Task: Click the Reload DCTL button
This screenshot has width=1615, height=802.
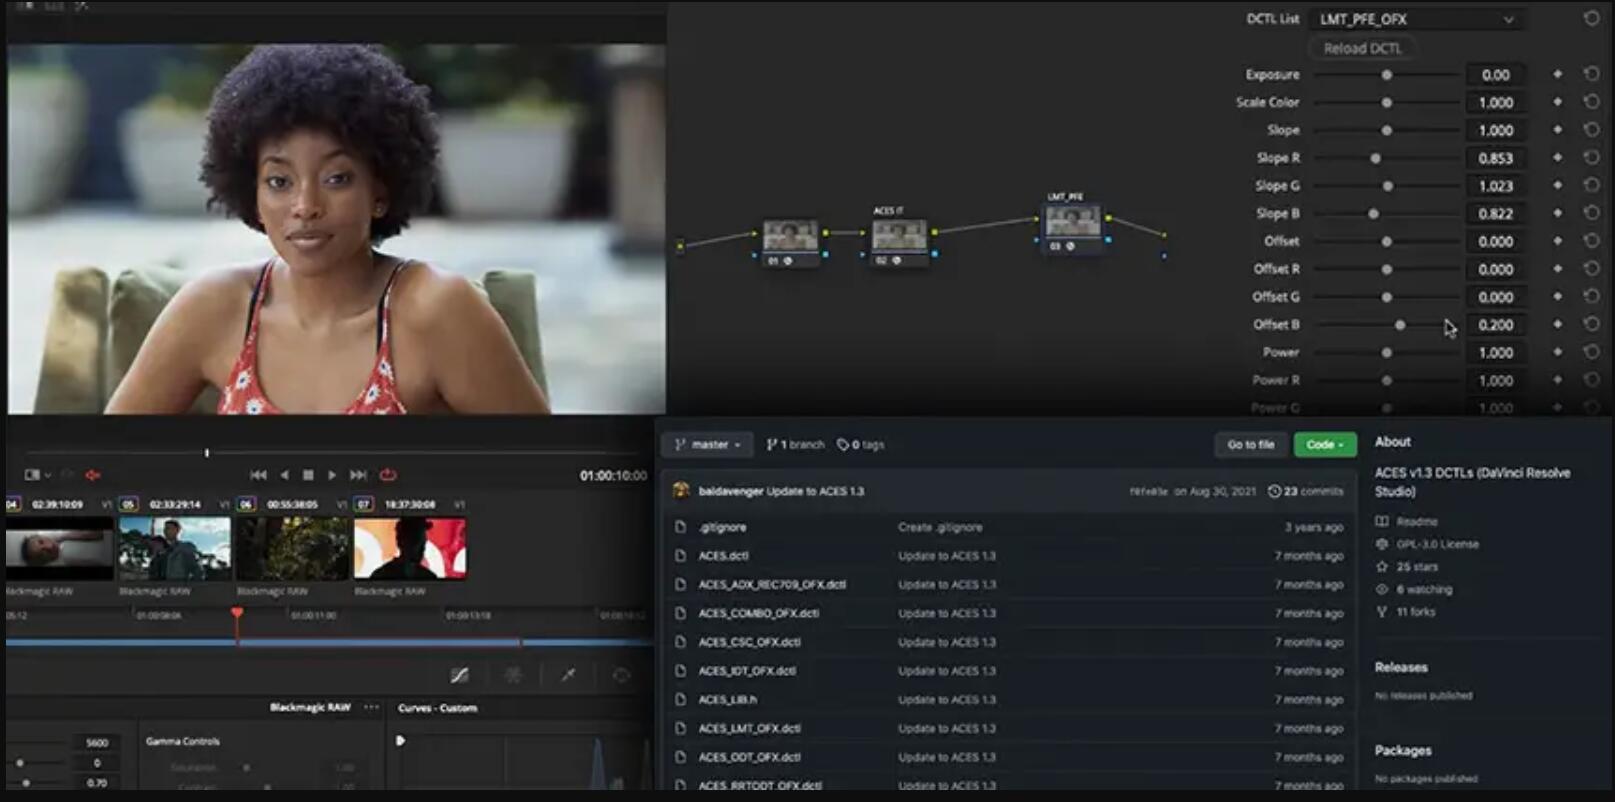Action: (x=1362, y=48)
